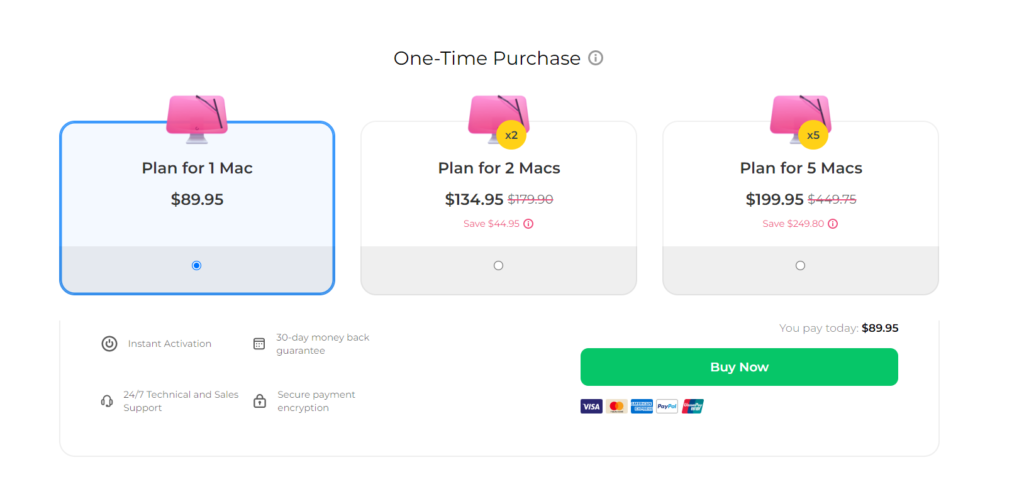This screenshot has width=1024, height=482.
Task: Select the Plan for 1 Mac radio button
Action: click(196, 265)
